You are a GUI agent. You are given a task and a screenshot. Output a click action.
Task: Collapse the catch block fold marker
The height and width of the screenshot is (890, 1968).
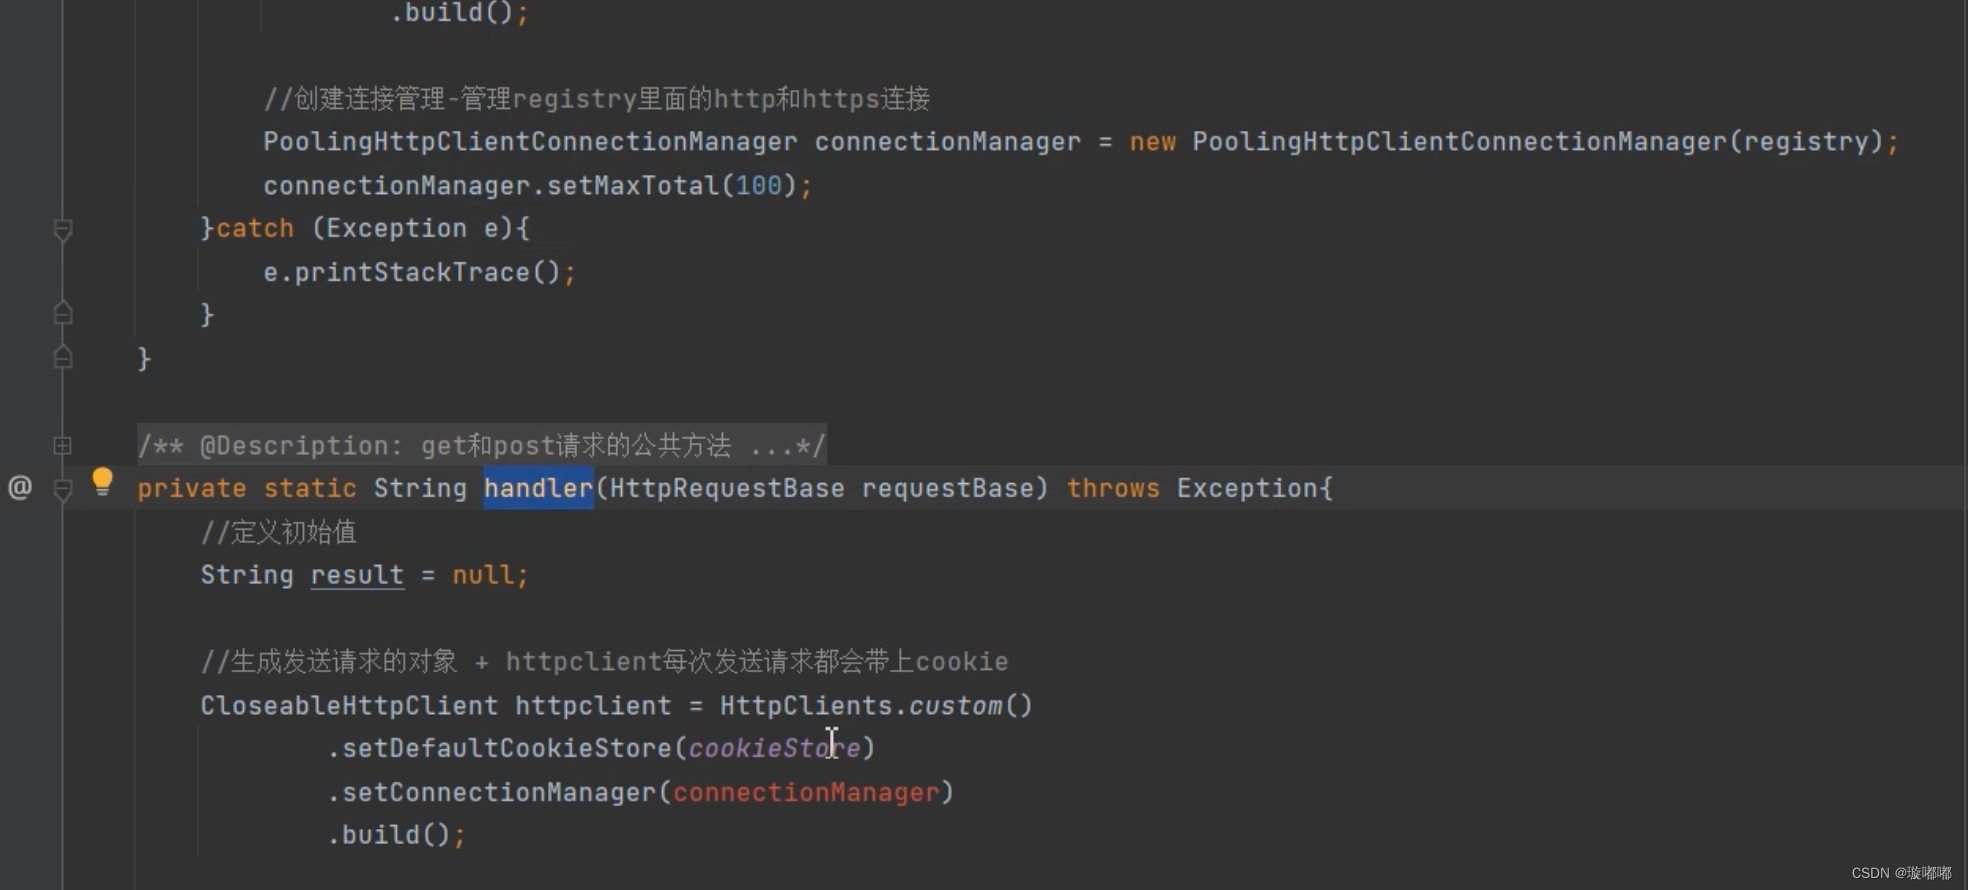click(x=62, y=230)
